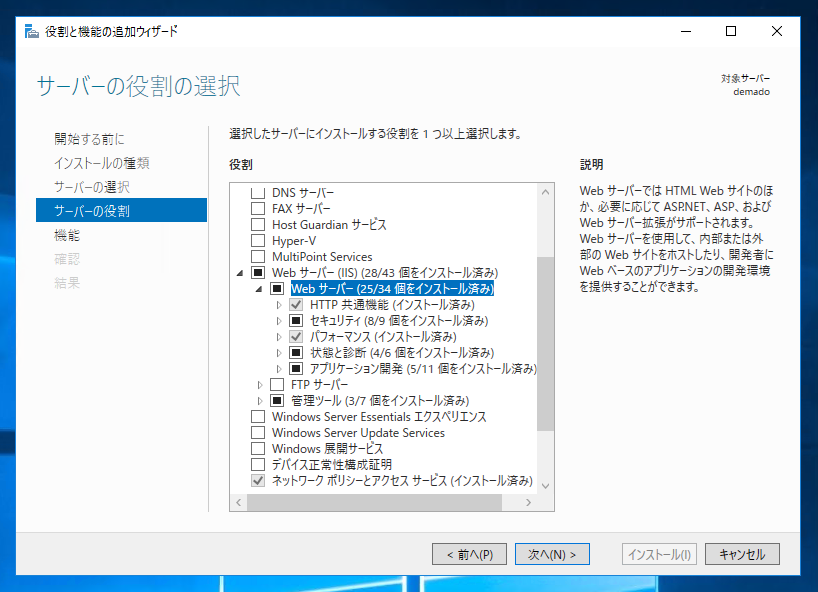Select Web サーバー (25/34 個をインストール済み) row
The width and height of the screenshot is (818, 592).
pos(392,289)
